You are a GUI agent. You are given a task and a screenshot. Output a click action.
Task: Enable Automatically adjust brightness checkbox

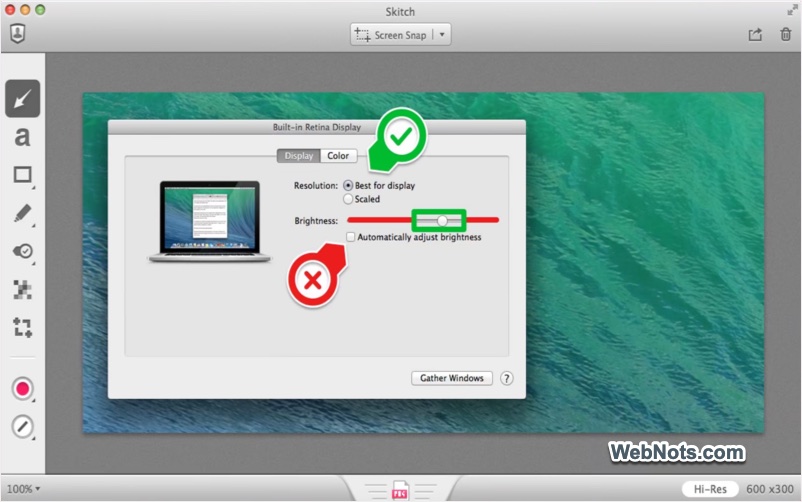click(x=350, y=237)
